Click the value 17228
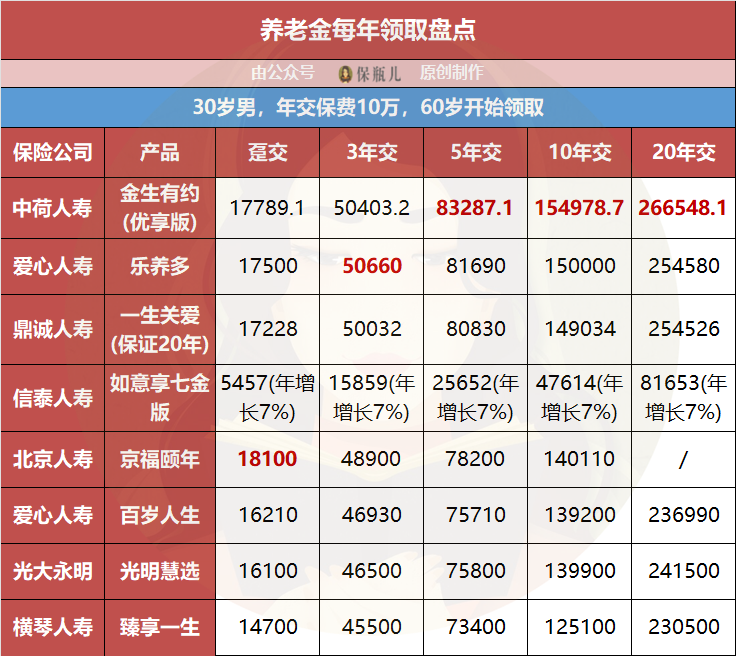736x656 pixels. [x=268, y=329]
